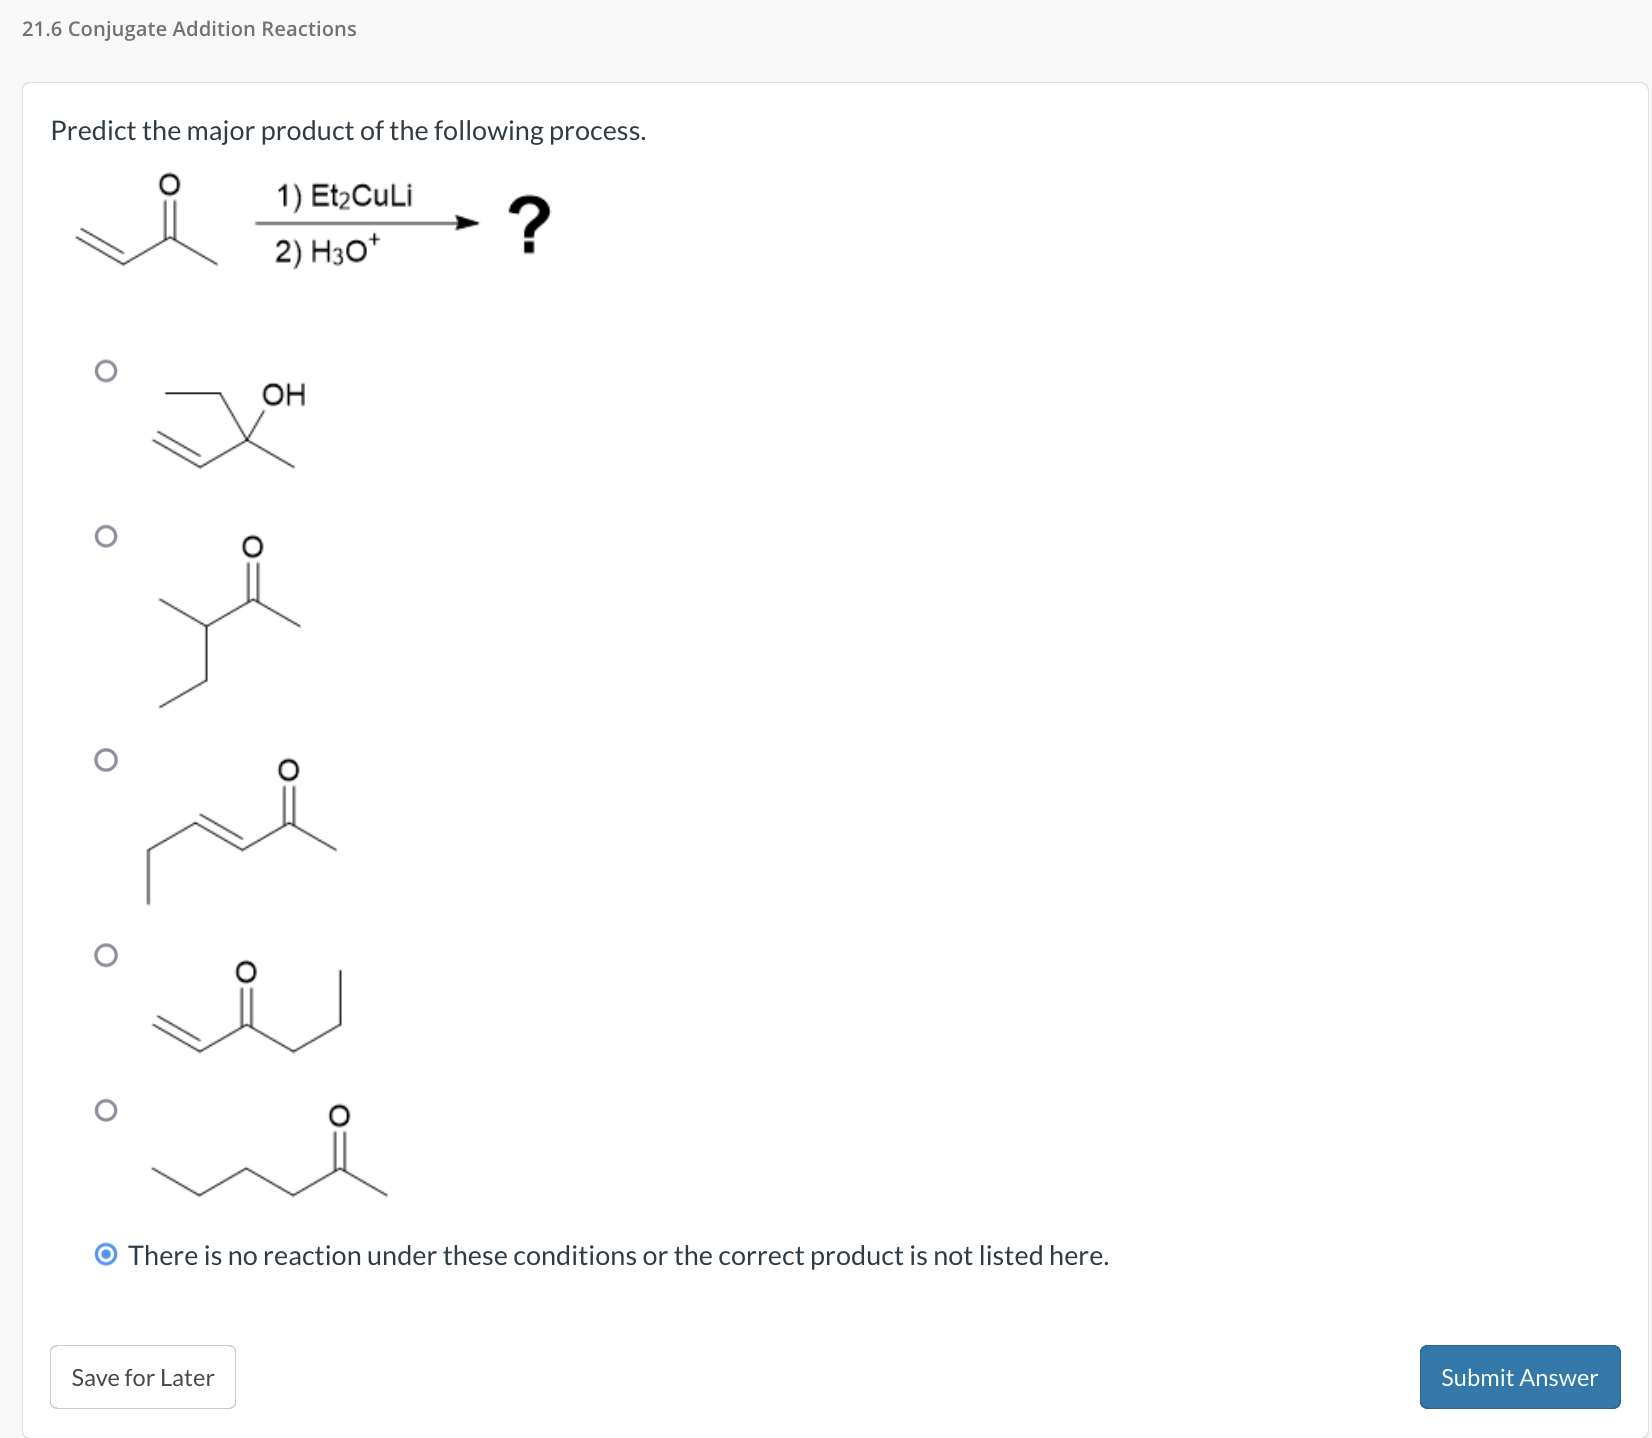1652x1438 pixels.
Task: Click the vinyl ketone structure image
Action: coord(248,1015)
